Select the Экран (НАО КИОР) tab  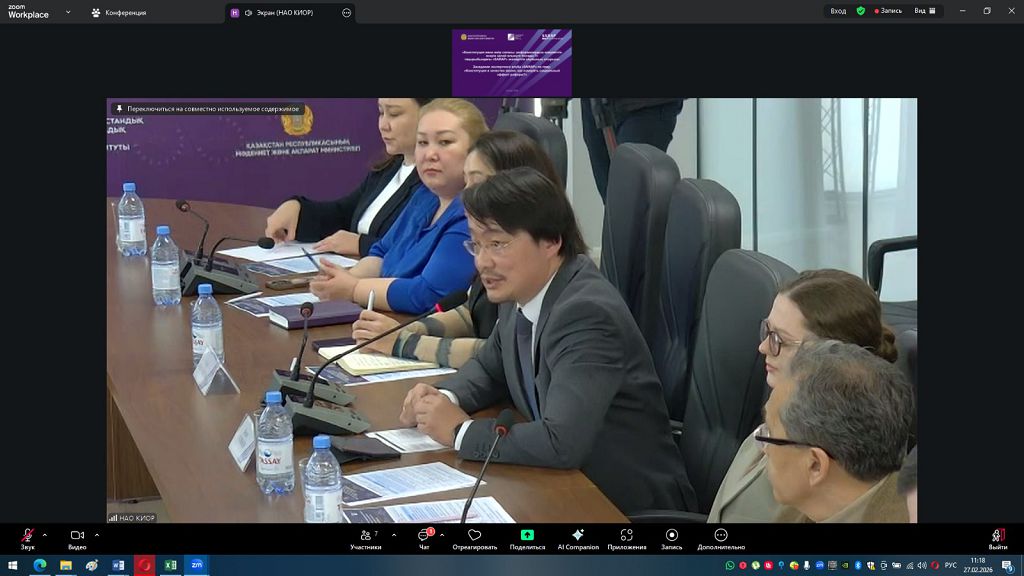coord(280,12)
